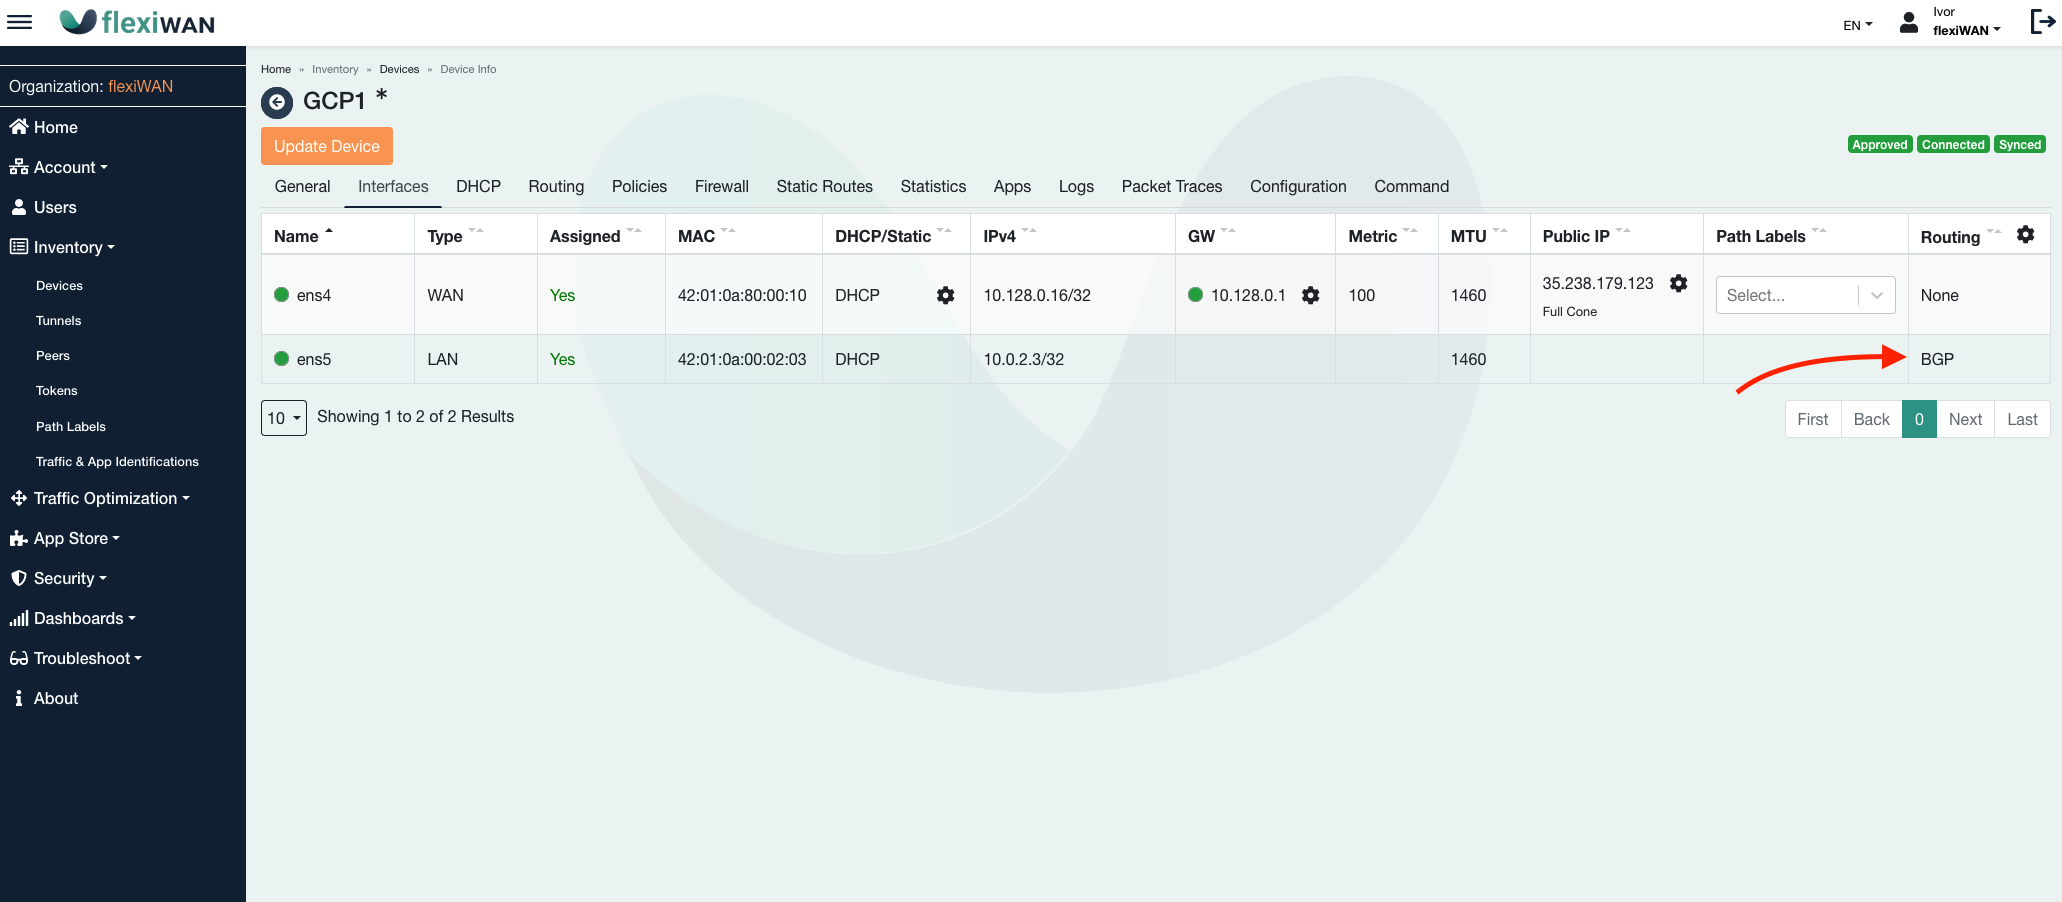Open public IP settings gear for ens4
Viewport: 2062px width, 902px height.
tap(1678, 284)
